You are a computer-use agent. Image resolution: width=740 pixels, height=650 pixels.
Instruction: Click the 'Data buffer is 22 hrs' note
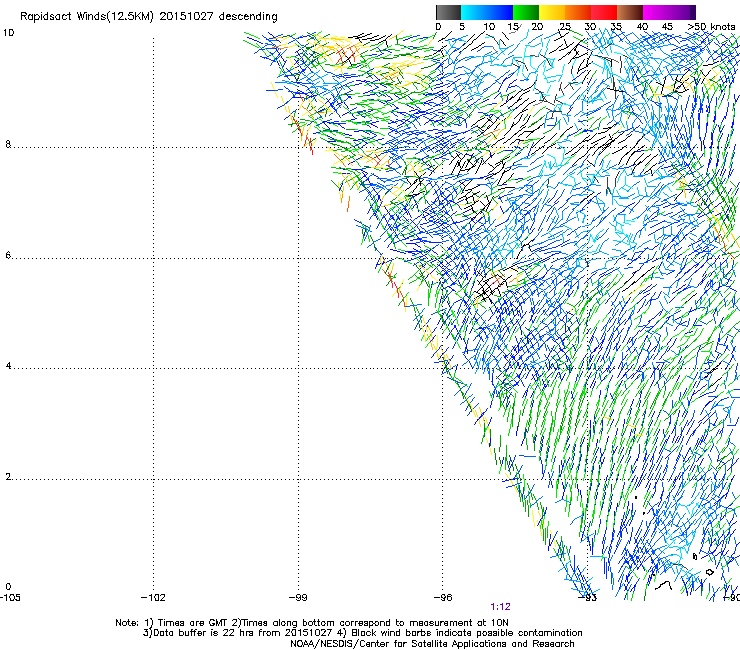362,633
